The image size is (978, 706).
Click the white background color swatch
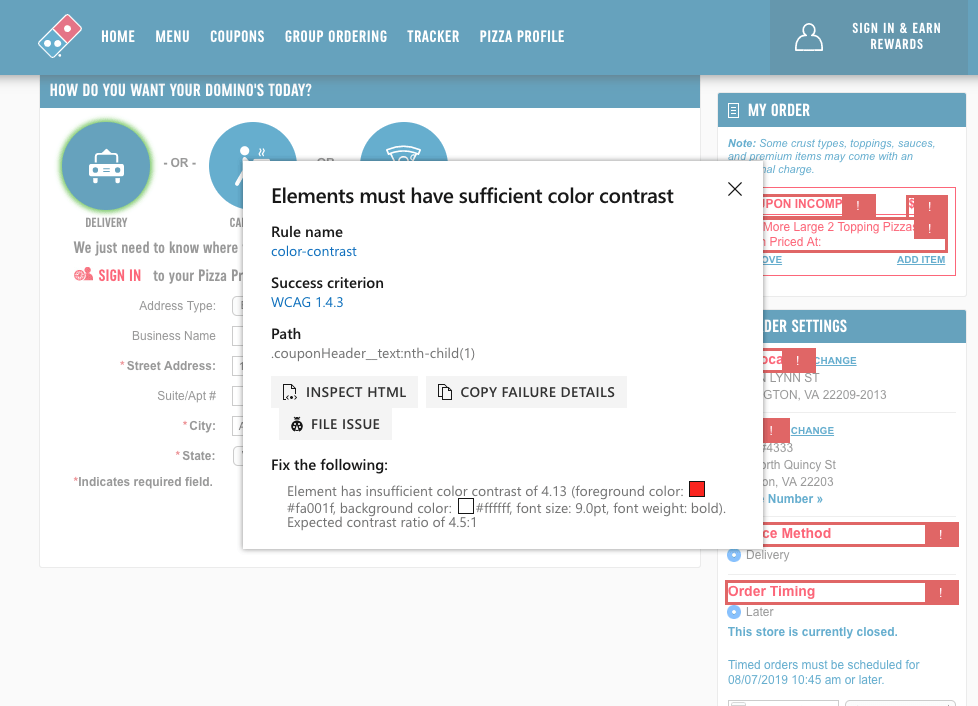466,506
